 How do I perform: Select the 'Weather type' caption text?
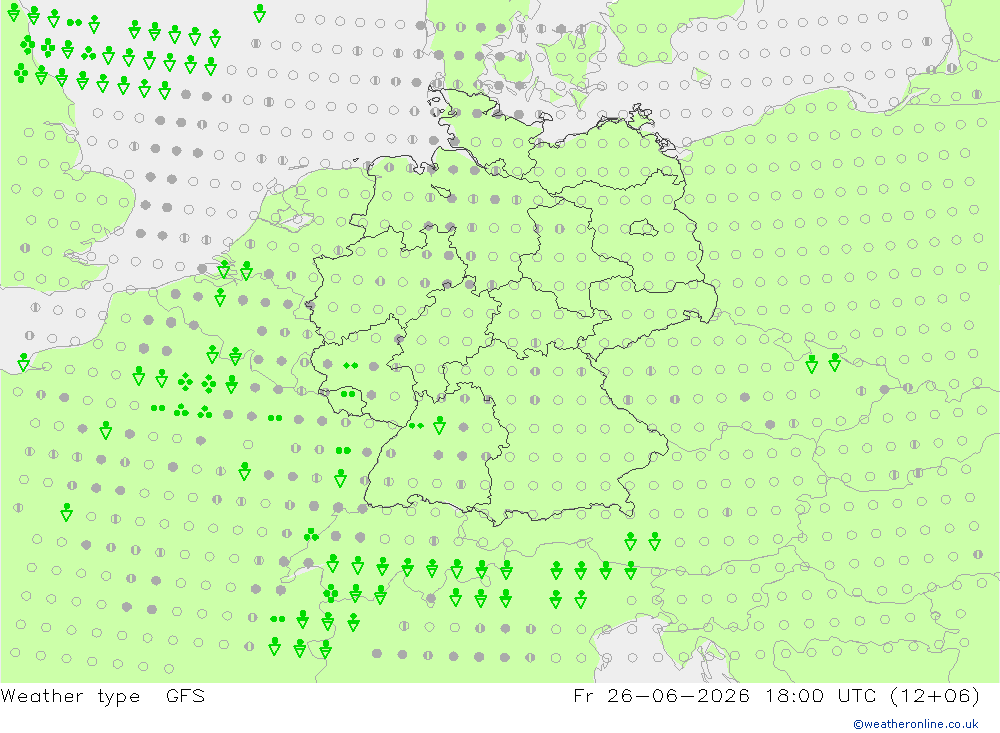coord(70,696)
